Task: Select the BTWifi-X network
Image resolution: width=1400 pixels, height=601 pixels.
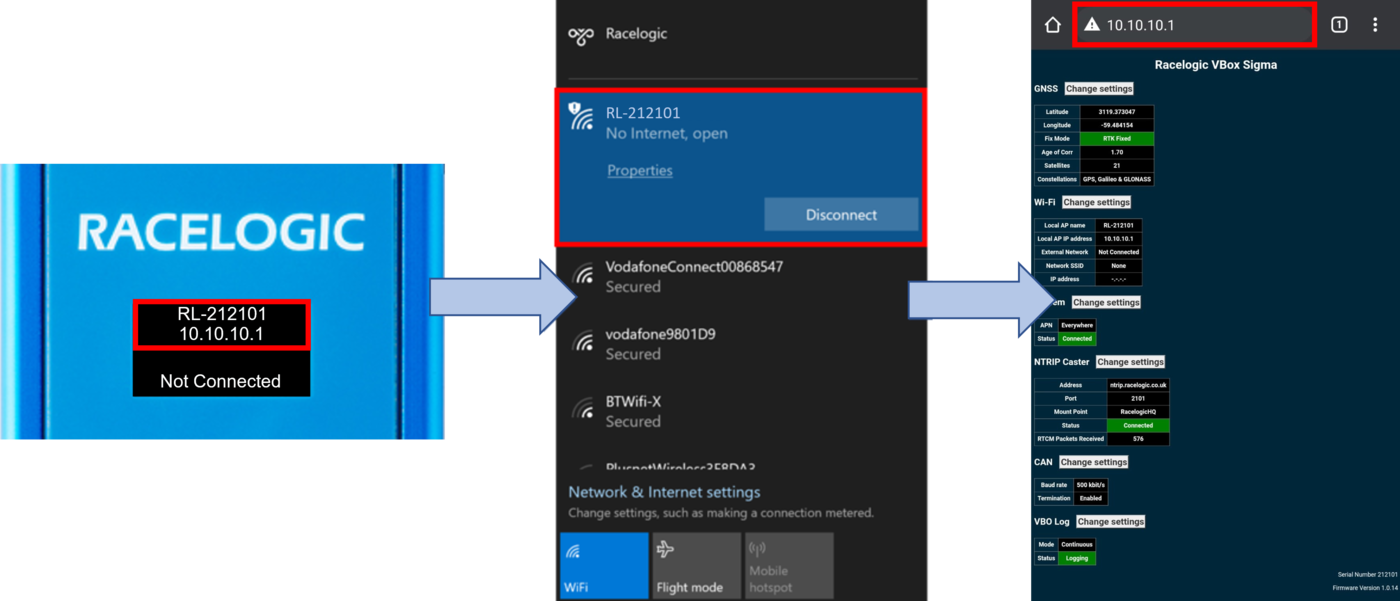Action: click(741, 411)
